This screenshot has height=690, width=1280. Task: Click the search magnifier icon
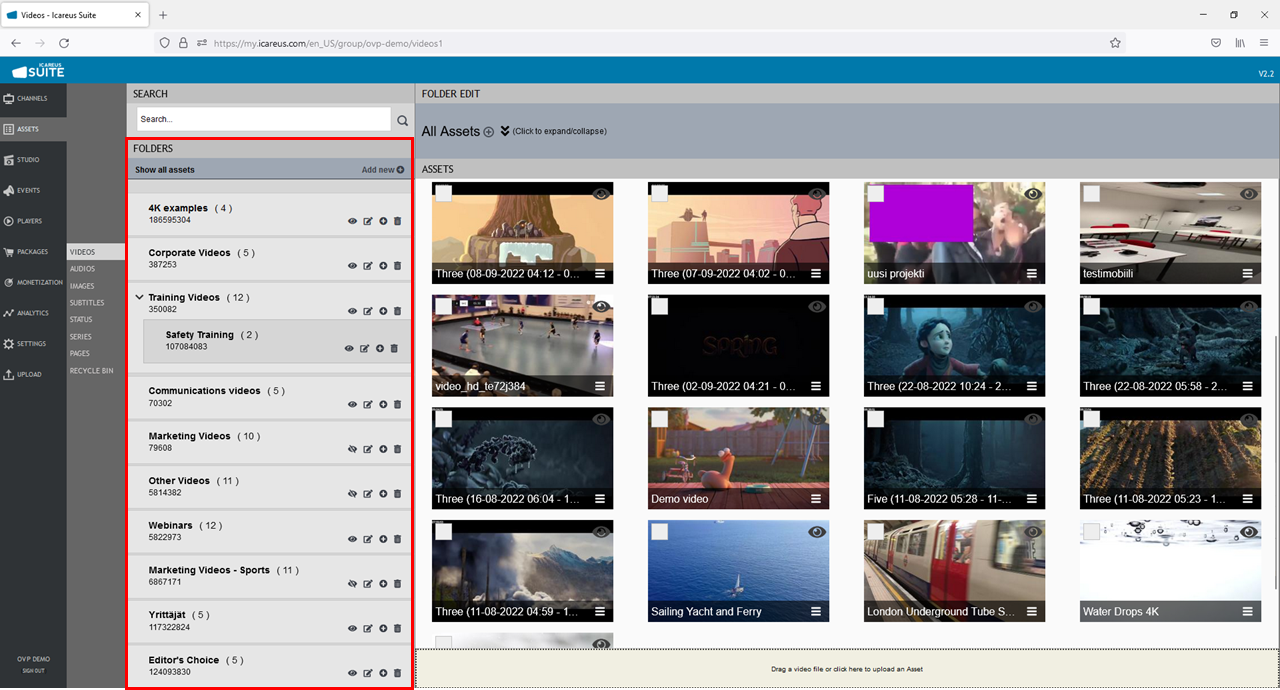click(x=403, y=120)
